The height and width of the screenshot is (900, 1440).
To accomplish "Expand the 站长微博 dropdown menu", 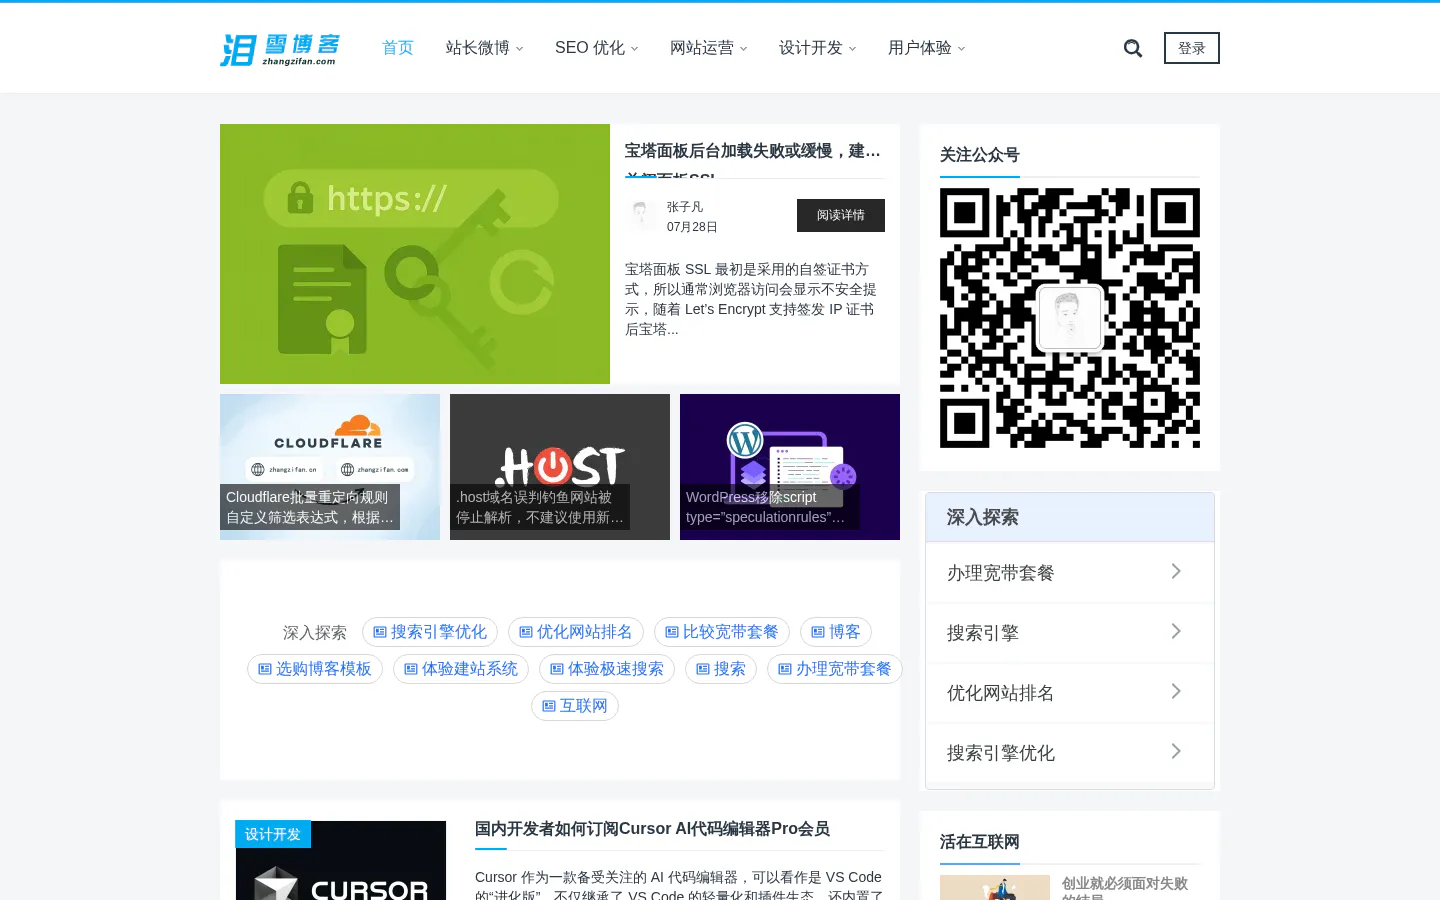I will (x=485, y=48).
